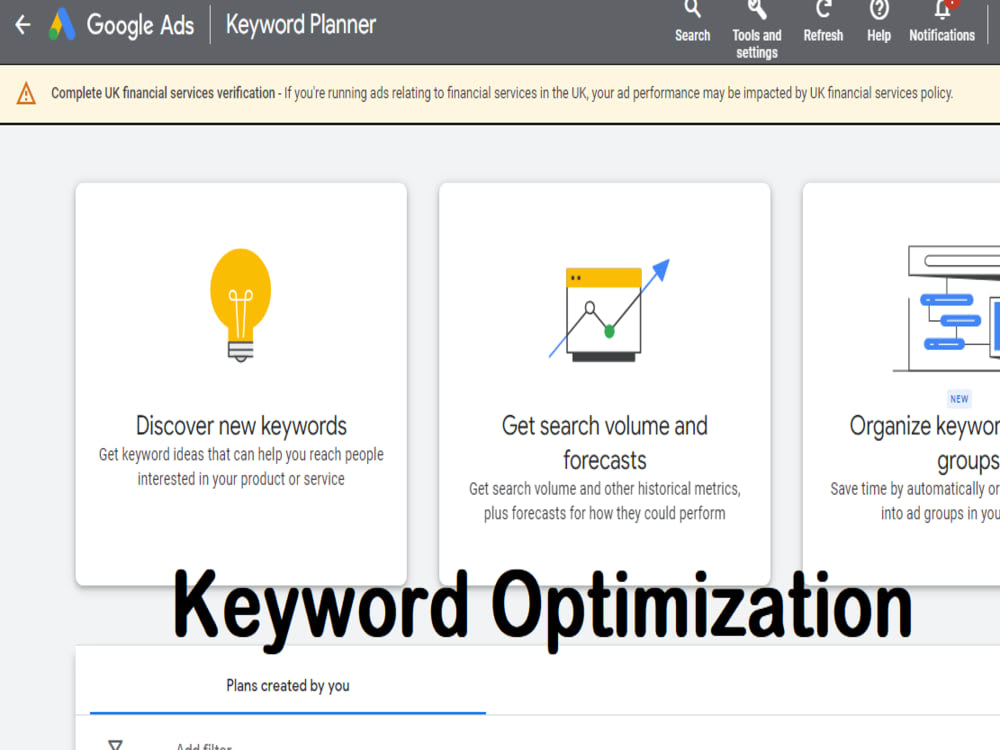Open Search in the top bar
Viewport: 1000px width, 750px height.
click(x=693, y=22)
